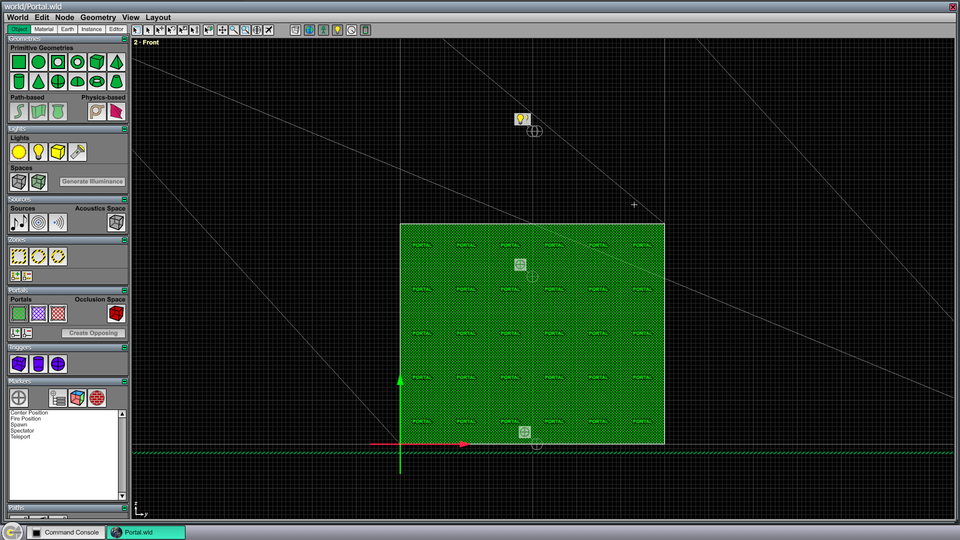This screenshot has height=540, width=960.
Task: Click the Create Opposing button
Action: coord(93,333)
